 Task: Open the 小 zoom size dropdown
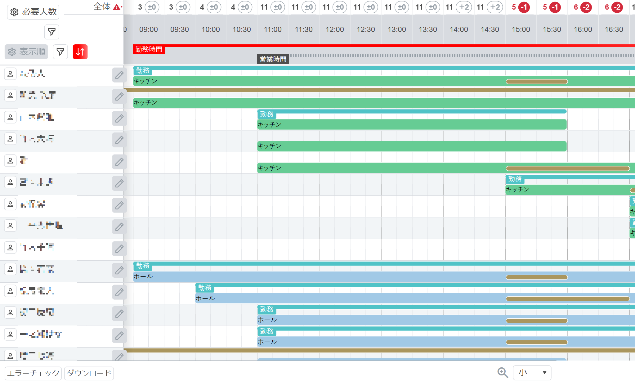(x=532, y=373)
